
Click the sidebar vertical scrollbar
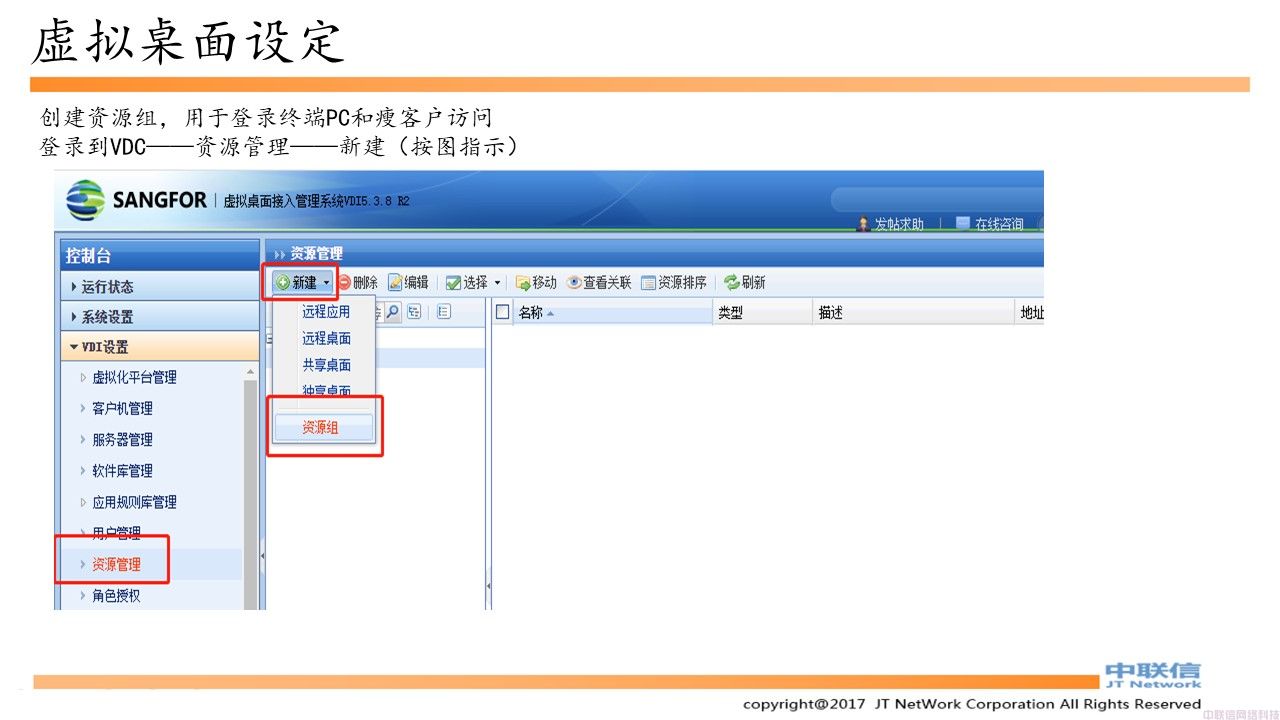[x=251, y=495]
